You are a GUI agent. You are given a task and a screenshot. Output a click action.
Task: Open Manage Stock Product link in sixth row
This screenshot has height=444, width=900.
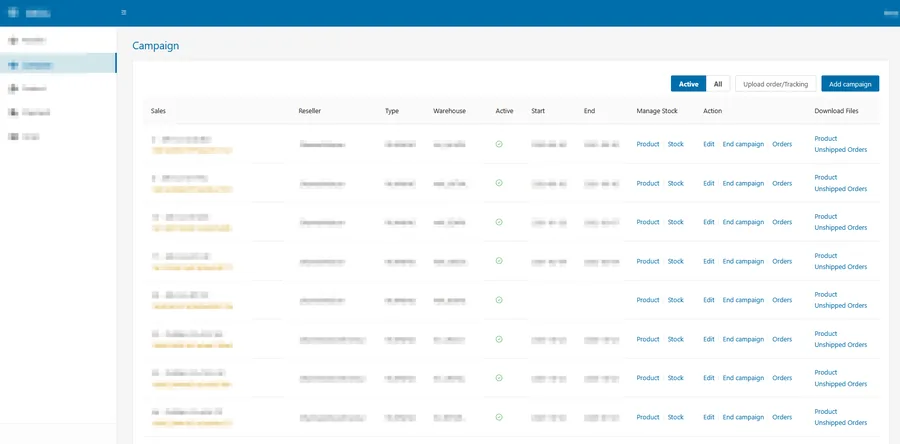pyautogui.click(x=647, y=339)
